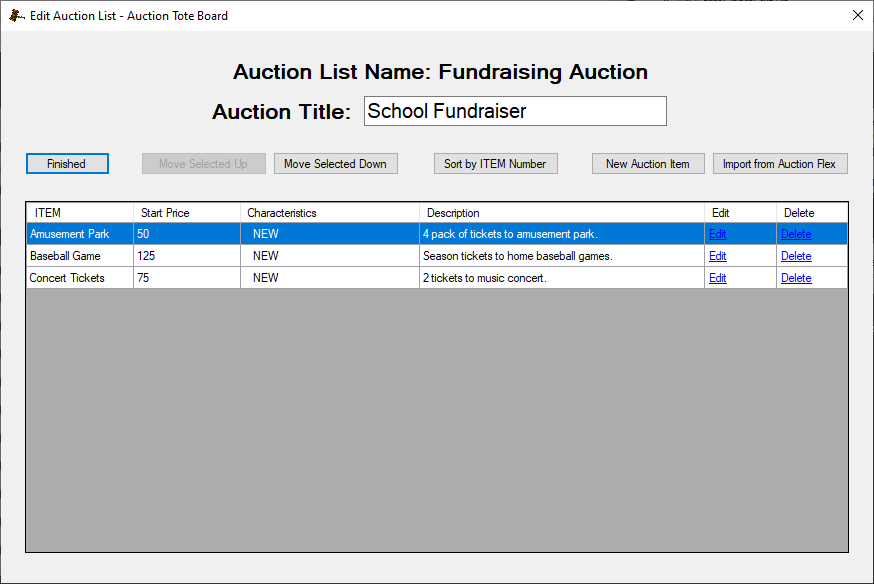Image resolution: width=874 pixels, height=584 pixels.
Task: Close the Edit Auction List window
Action: (x=857, y=15)
